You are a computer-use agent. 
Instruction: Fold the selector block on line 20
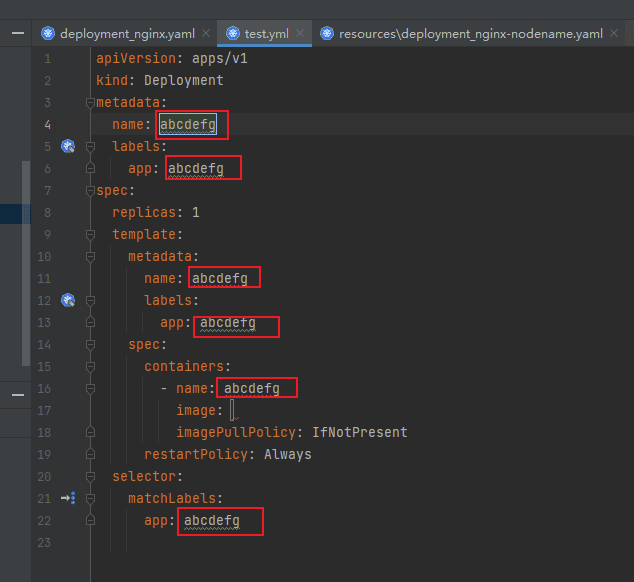click(x=90, y=476)
